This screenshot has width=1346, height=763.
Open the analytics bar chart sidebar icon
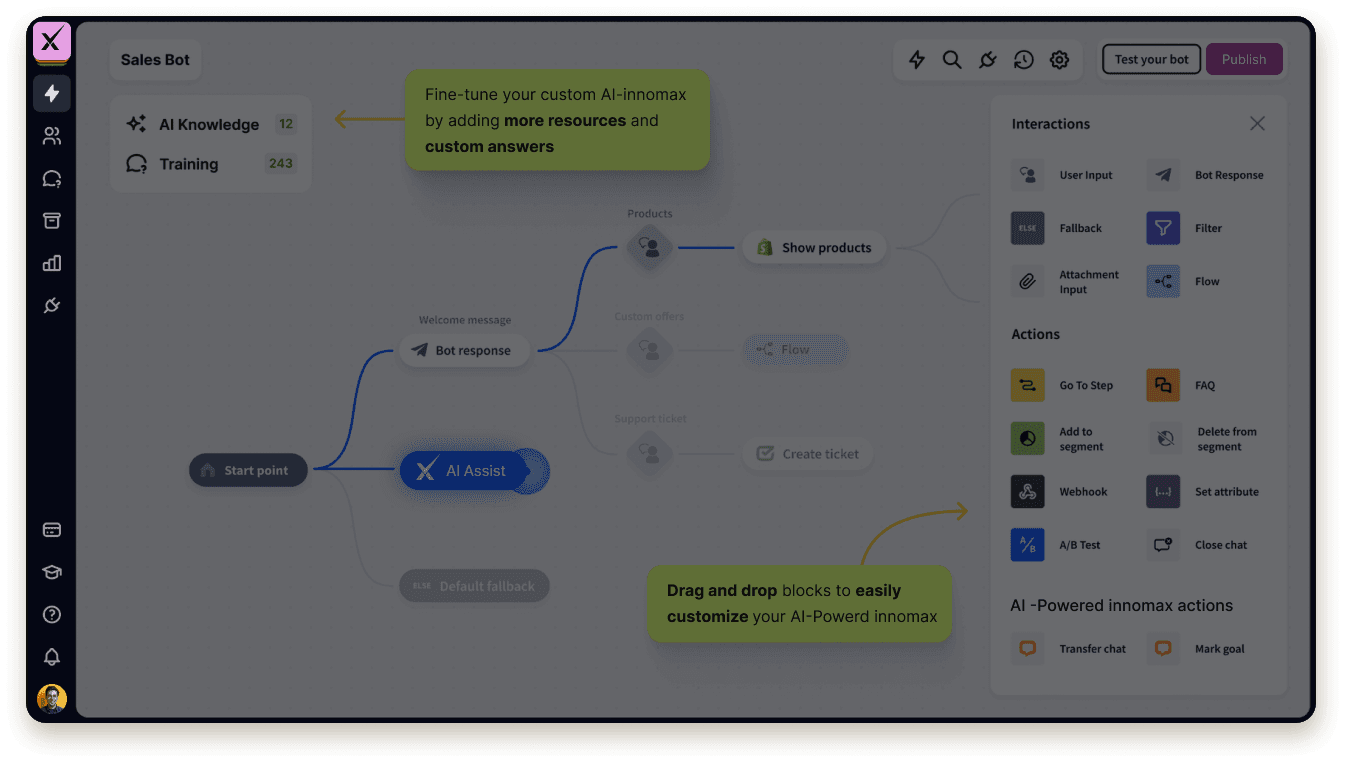pyautogui.click(x=52, y=263)
